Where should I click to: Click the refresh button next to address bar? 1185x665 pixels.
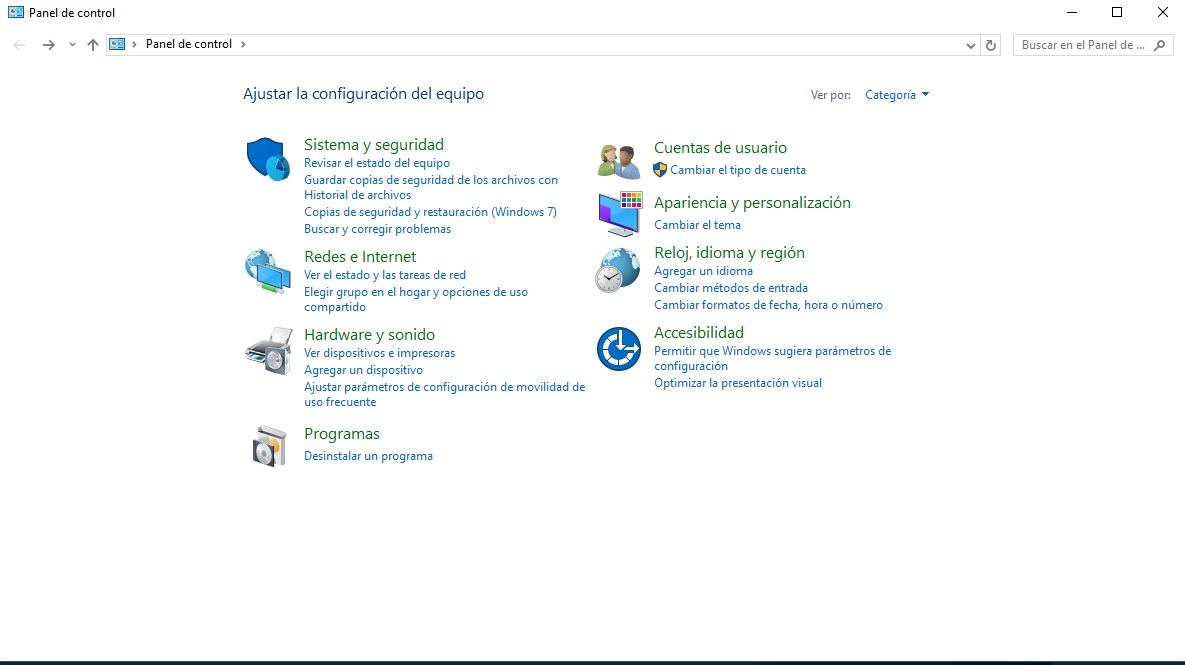tap(991, 45)
